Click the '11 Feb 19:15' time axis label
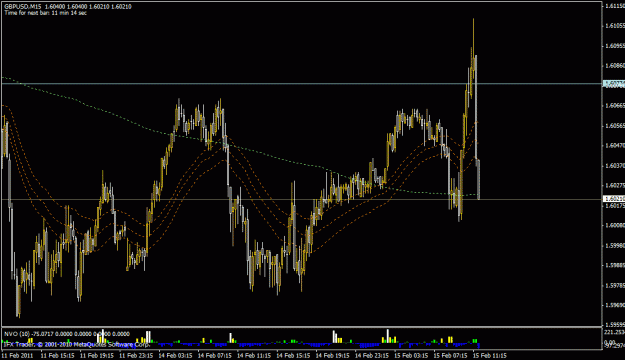Image resolution: width=625 pixels, height=360 pixels. click(97, 355)
